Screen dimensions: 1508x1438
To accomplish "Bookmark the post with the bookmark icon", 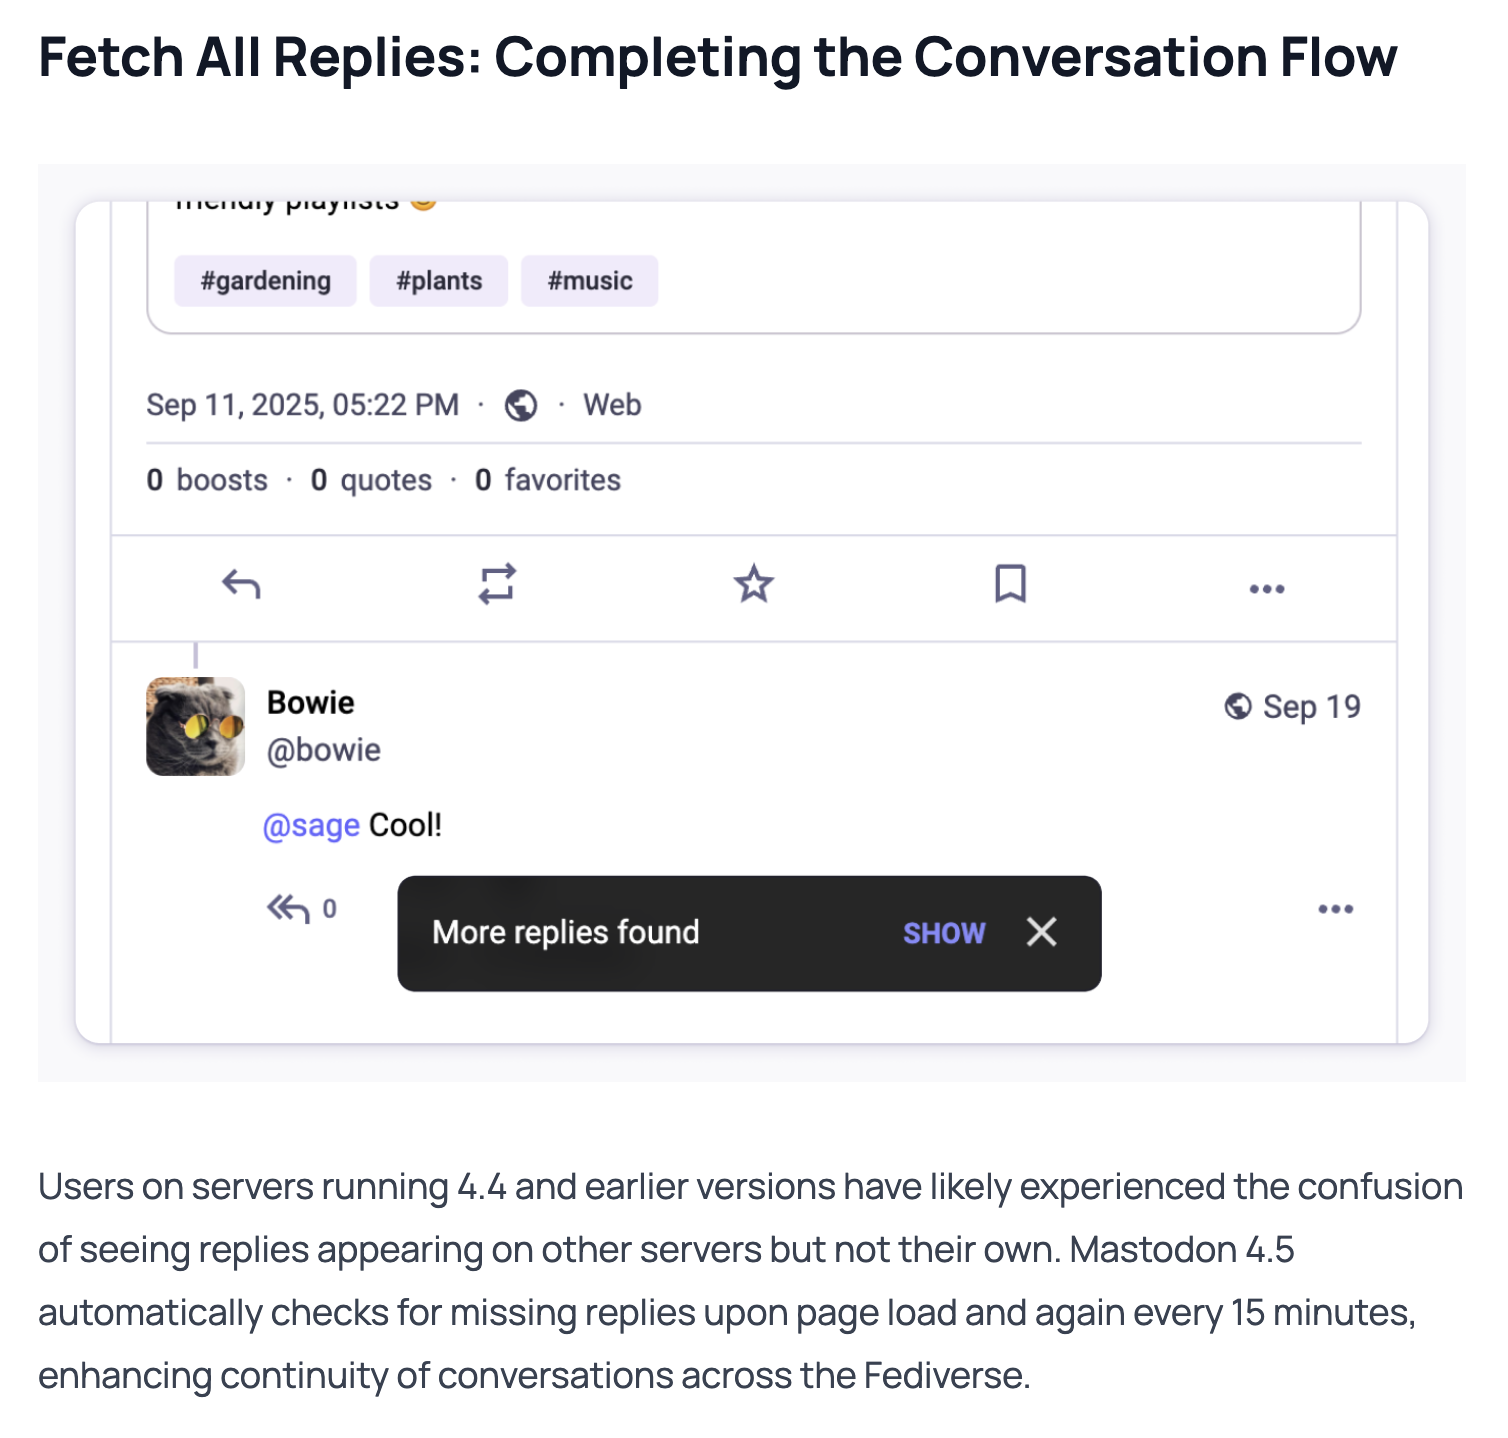I will [1010, 584].
